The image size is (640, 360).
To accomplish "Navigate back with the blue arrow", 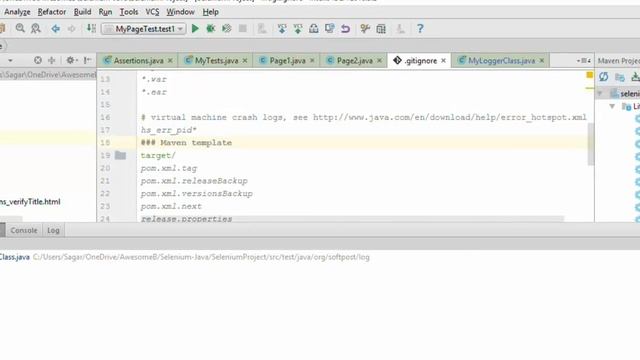I will pyautogui.click(x=56, y=29).
